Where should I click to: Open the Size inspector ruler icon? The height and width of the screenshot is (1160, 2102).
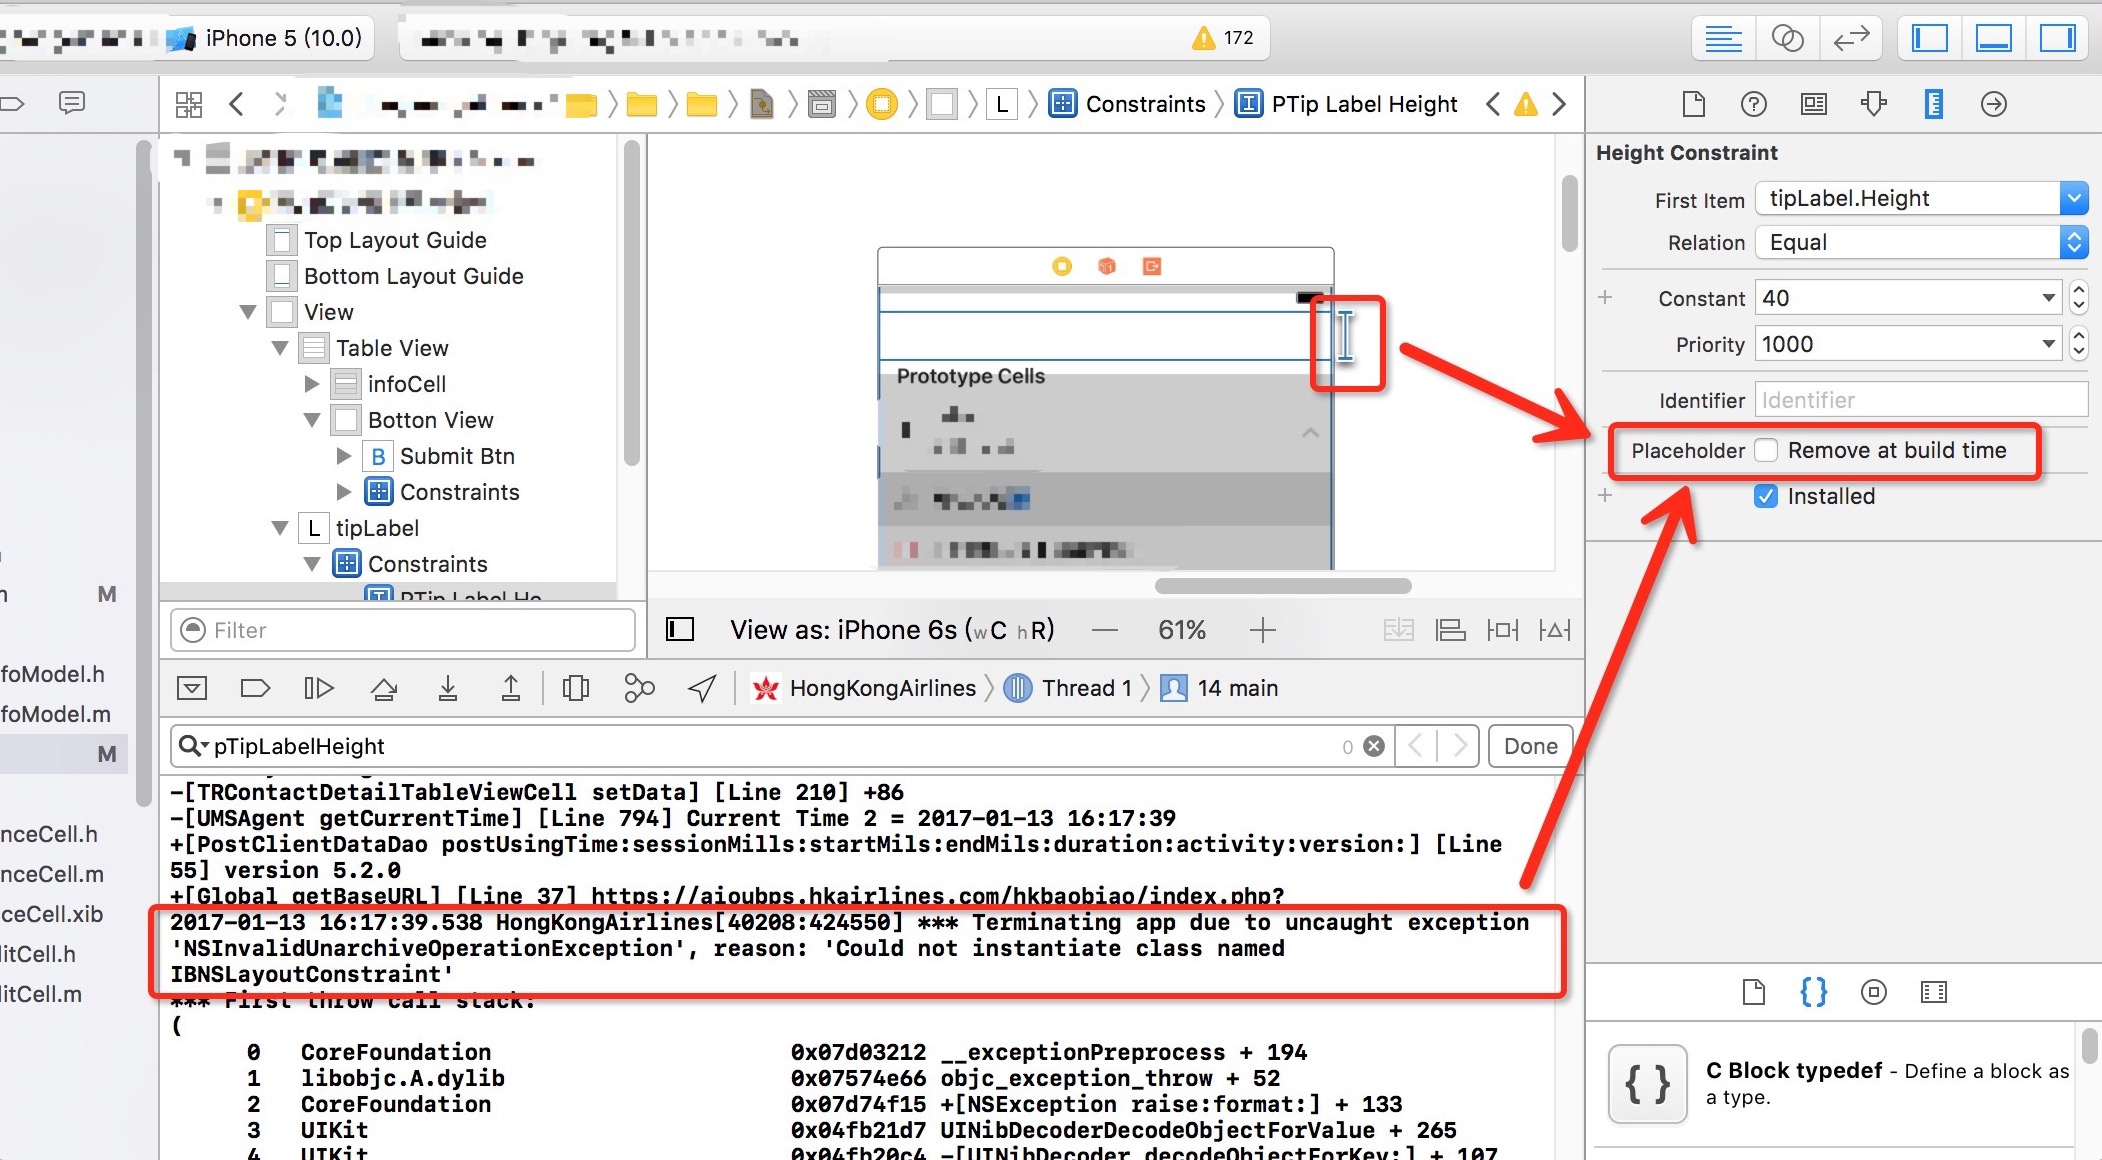1933,104
